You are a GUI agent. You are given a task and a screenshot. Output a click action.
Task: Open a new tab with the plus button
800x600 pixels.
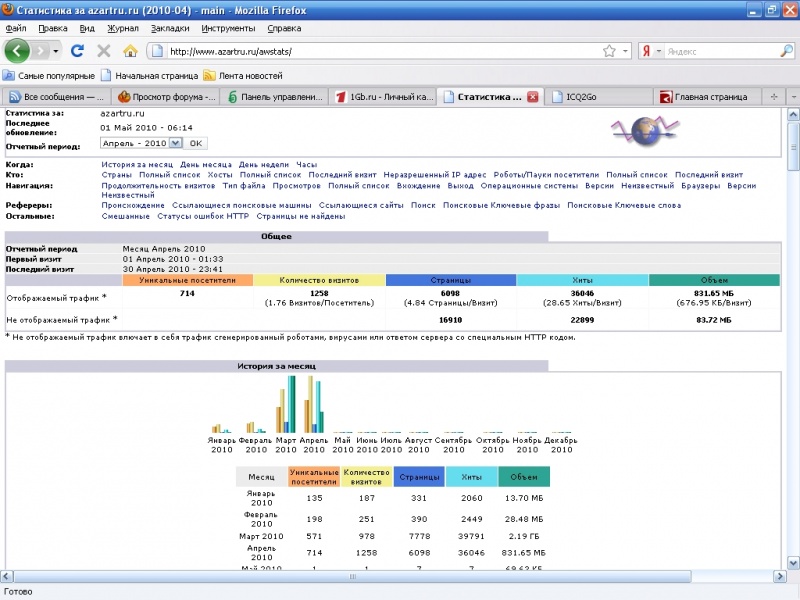pos(773,97)
